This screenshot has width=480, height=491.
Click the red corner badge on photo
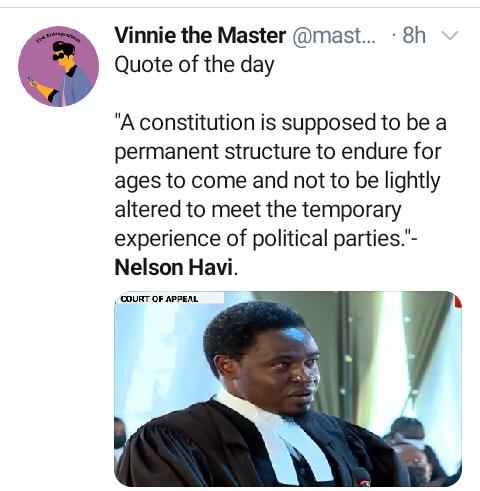[x=458, y=301]
